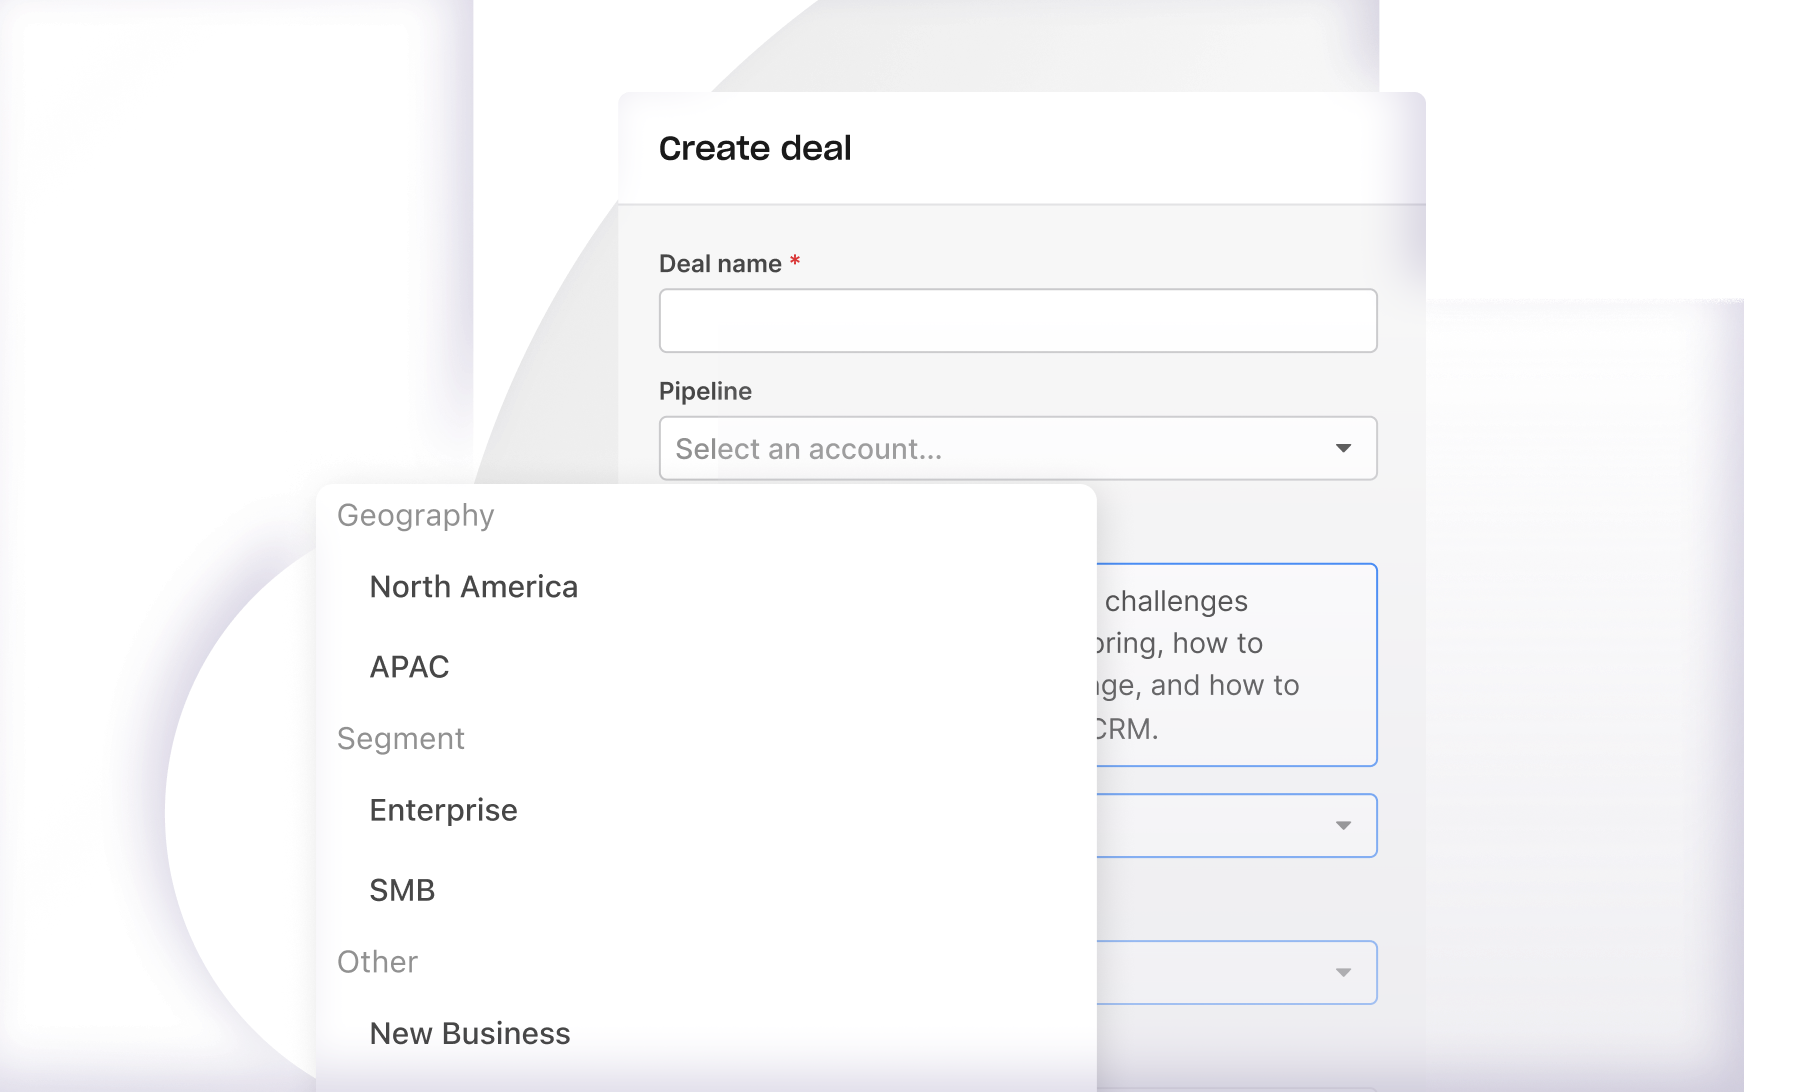Click the Other group header
The width and height of the screenshot is (1808, 1092).
[x=377, y=961]
